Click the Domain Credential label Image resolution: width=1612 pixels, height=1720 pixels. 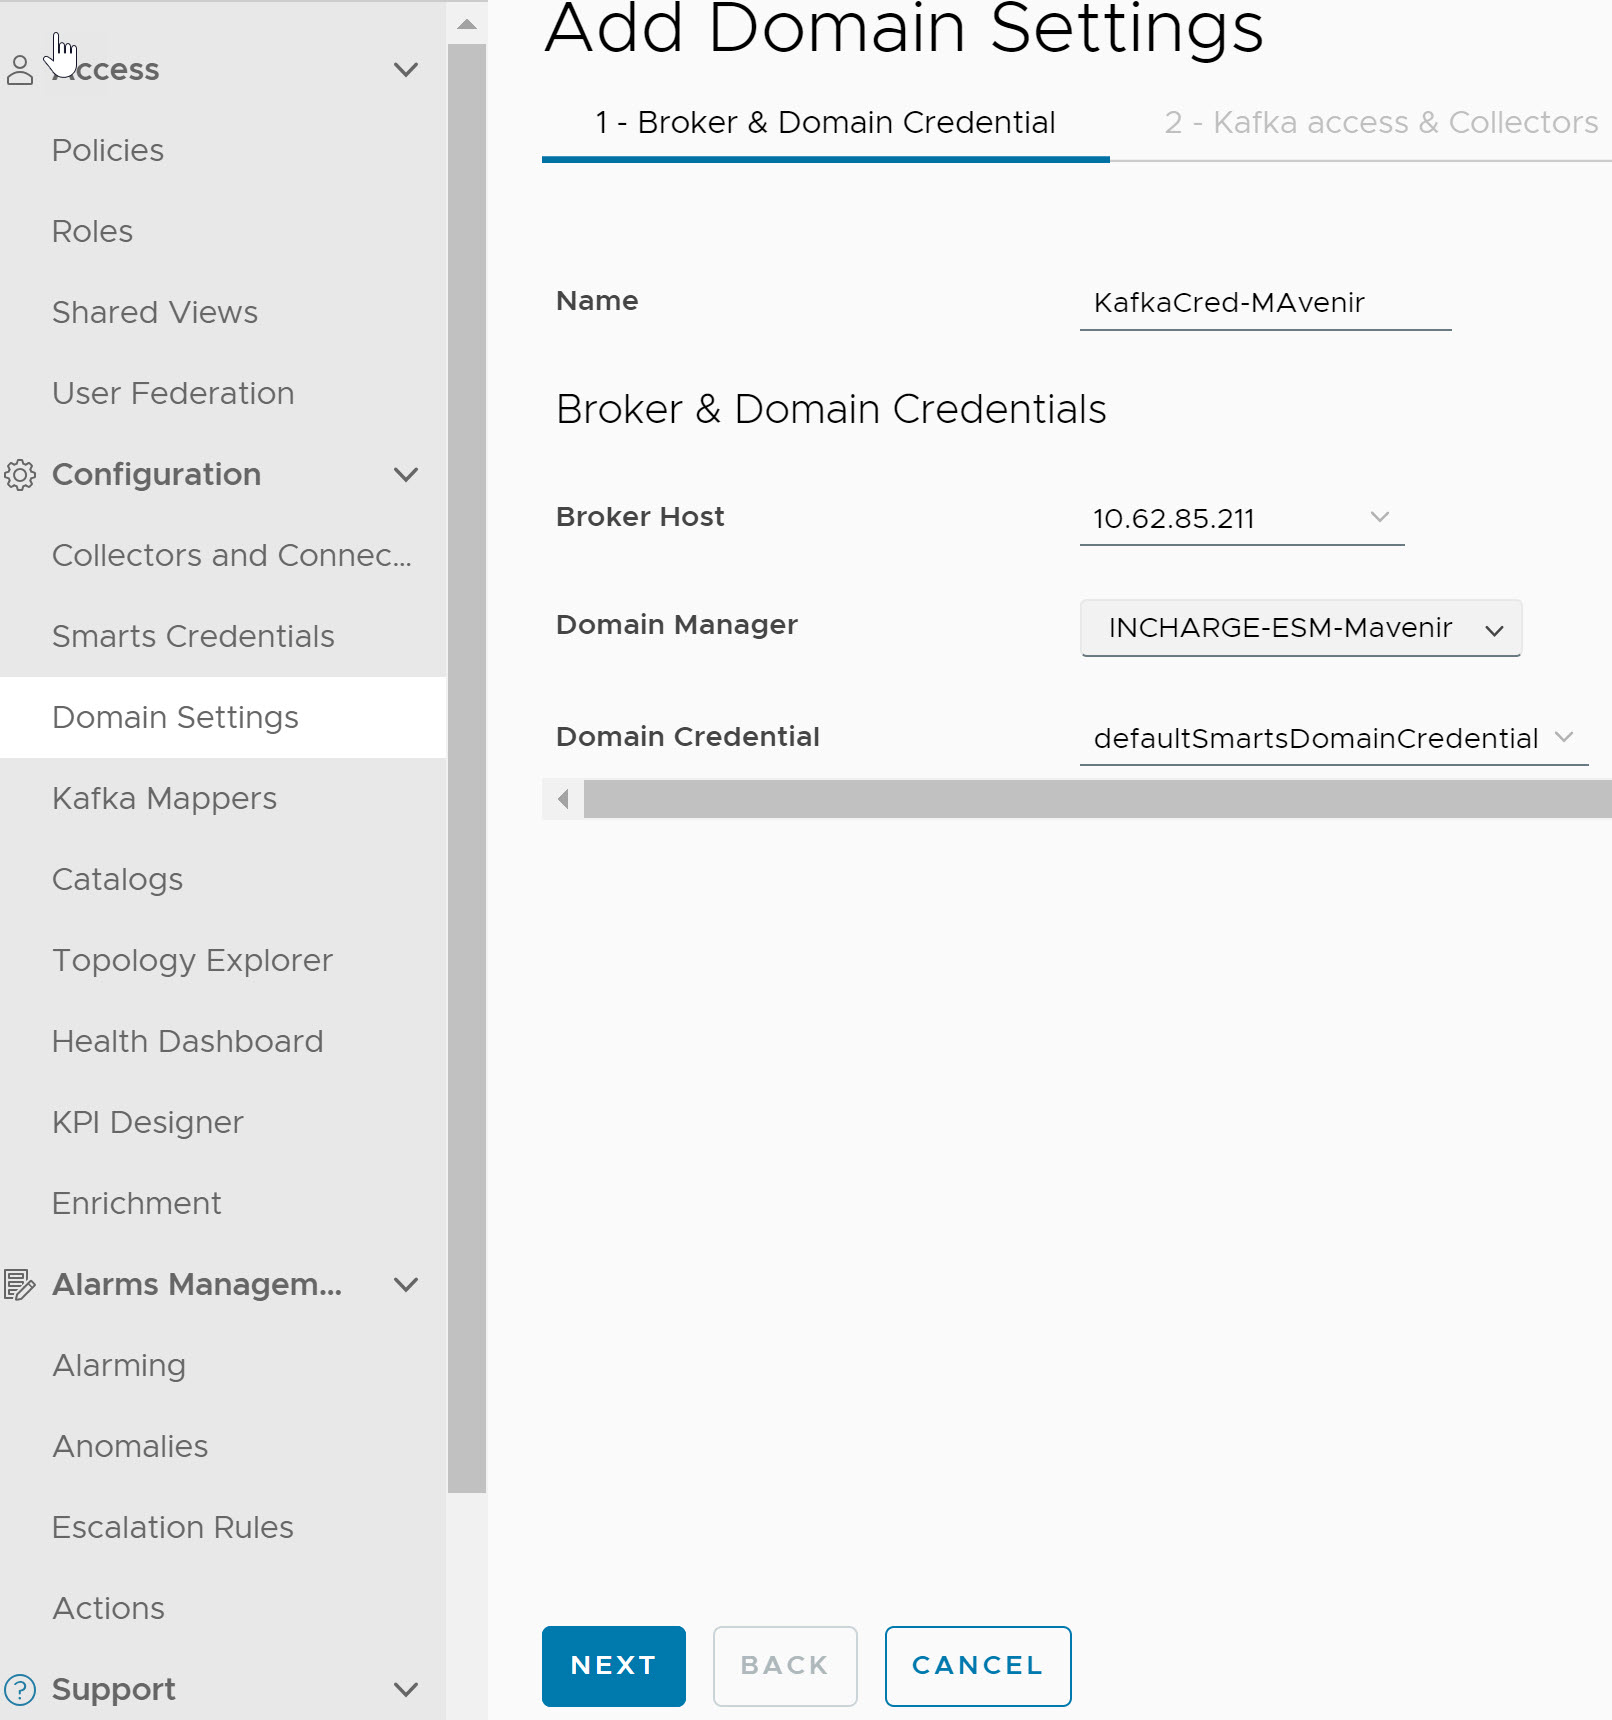pos(688,737)
